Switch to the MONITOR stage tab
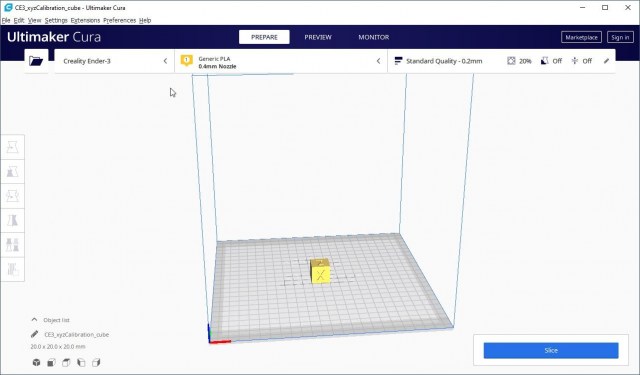 373,37
